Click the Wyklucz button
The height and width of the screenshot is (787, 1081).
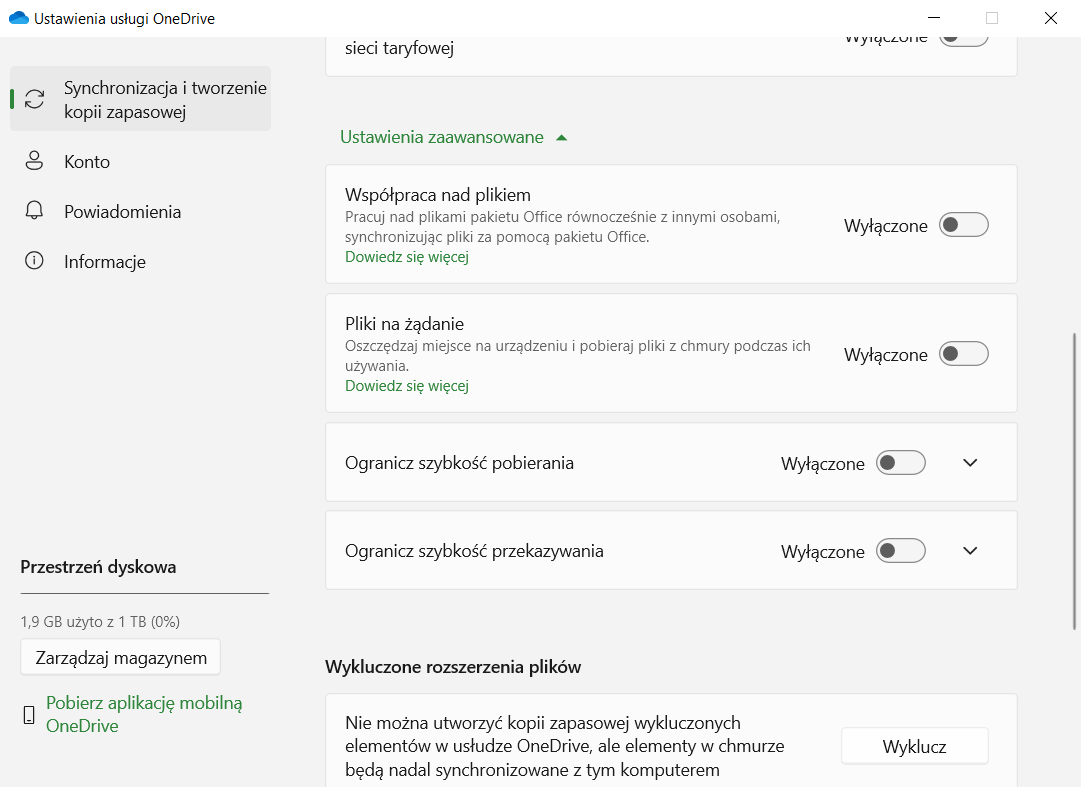coord(914,746)
